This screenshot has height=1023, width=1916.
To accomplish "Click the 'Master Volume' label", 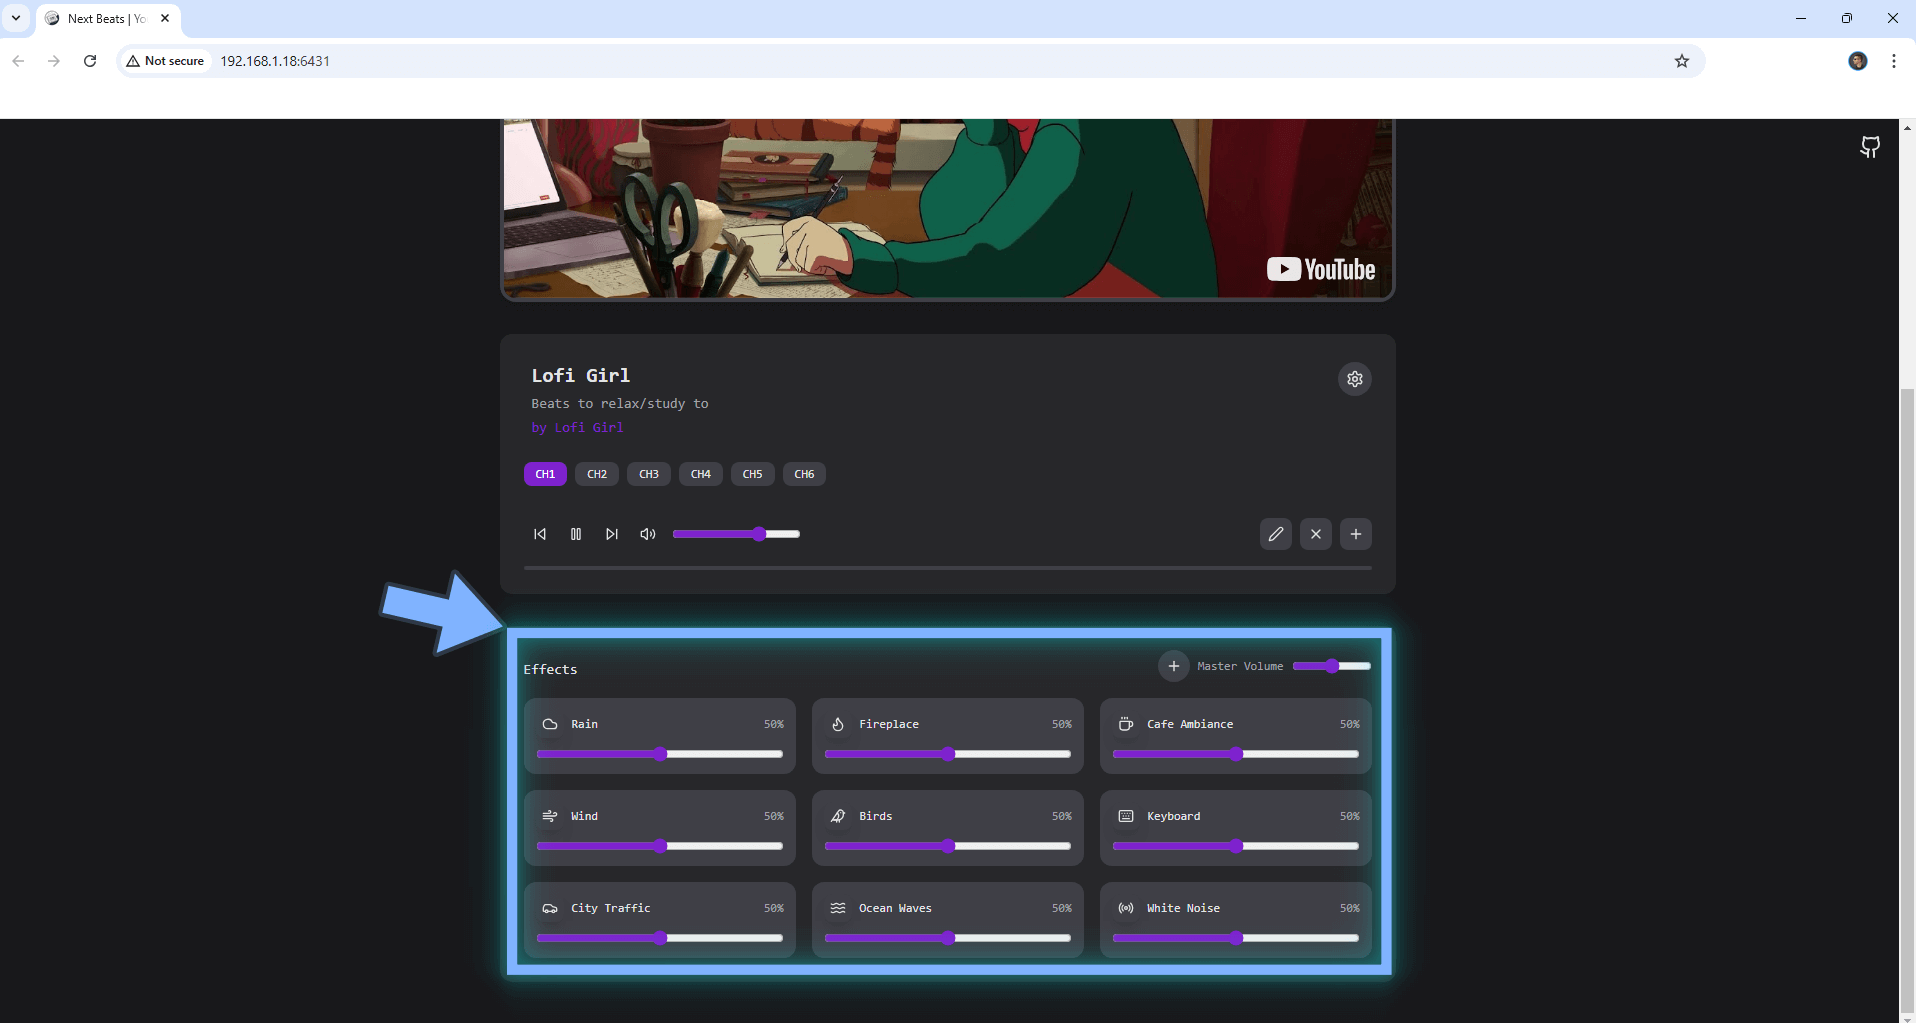I will [1240, 666].
